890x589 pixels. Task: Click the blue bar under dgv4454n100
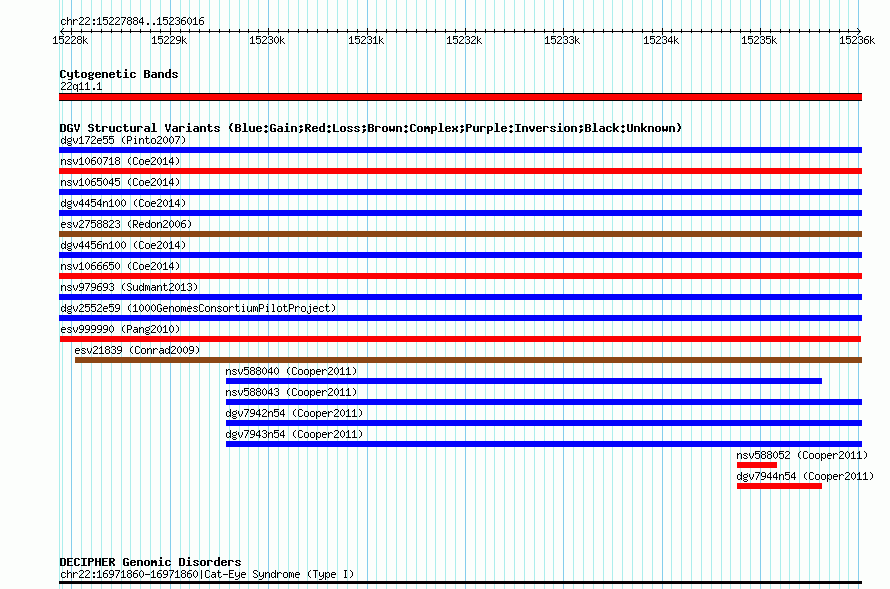tap(460, 213)
